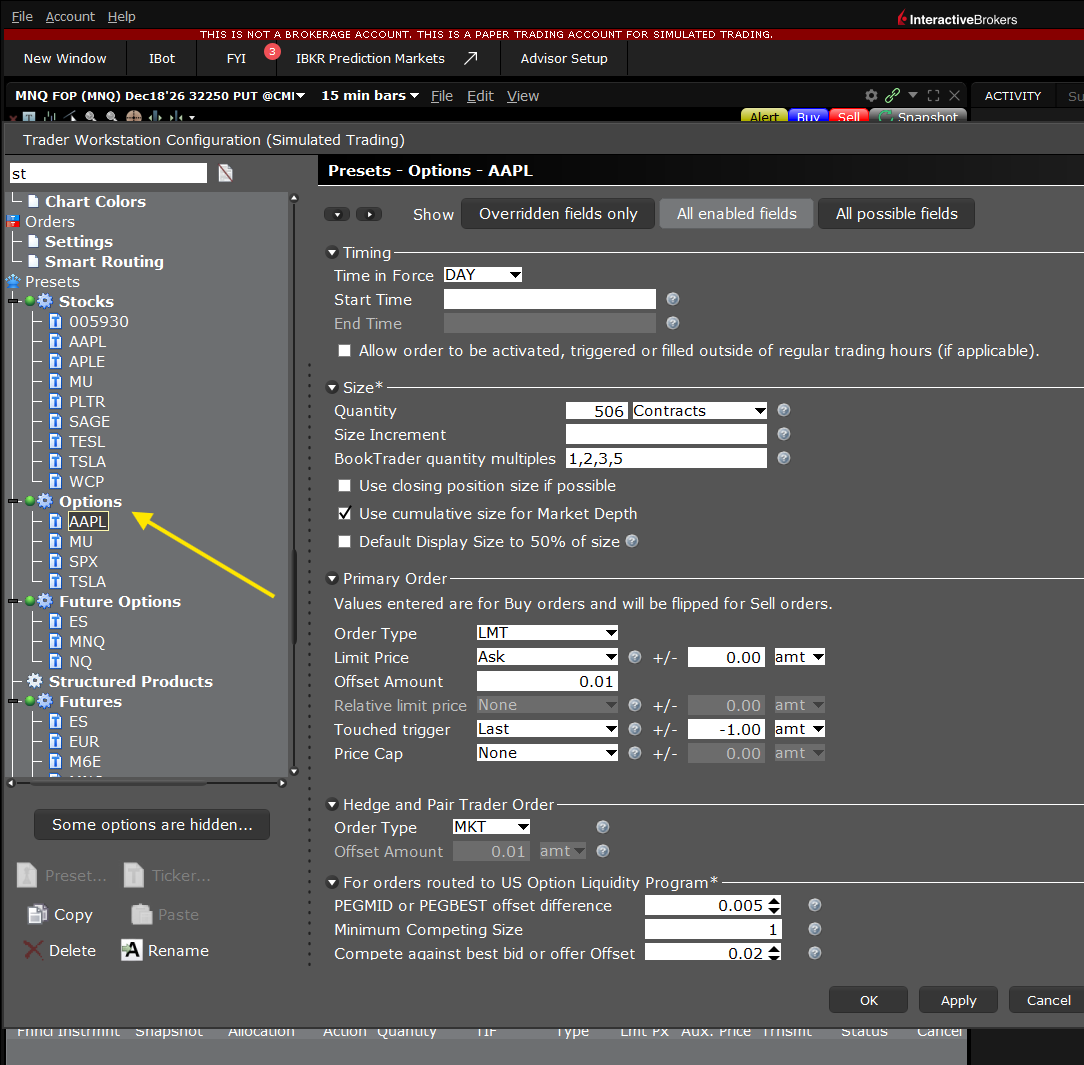Click the Rename preset icon

[x=131, y=950]
